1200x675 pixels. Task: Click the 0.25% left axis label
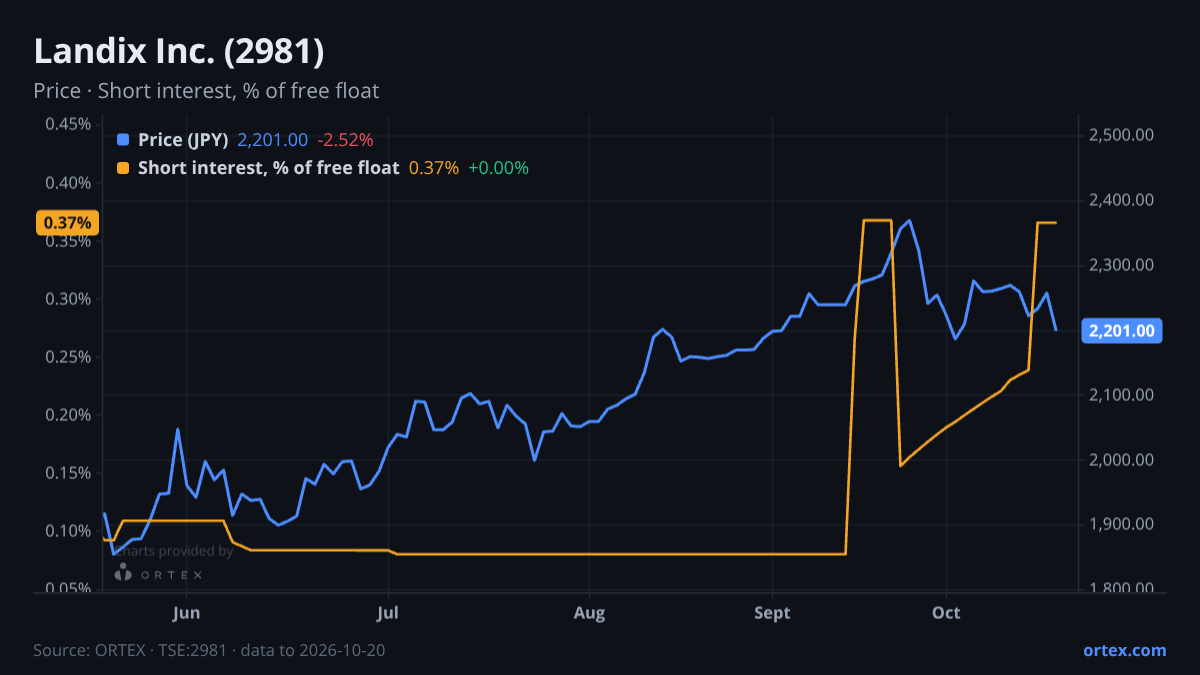click(68, 357)
